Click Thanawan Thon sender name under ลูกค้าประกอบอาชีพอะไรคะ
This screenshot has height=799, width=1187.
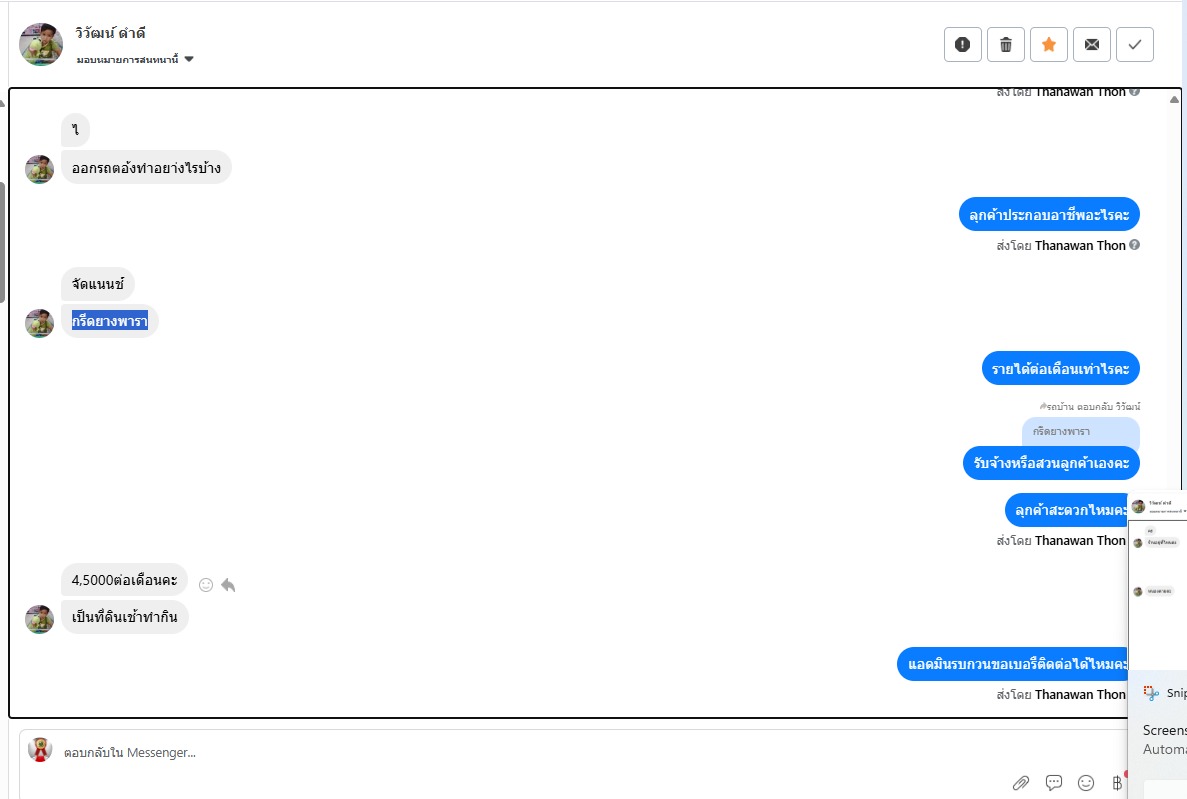pos(1079,245)
